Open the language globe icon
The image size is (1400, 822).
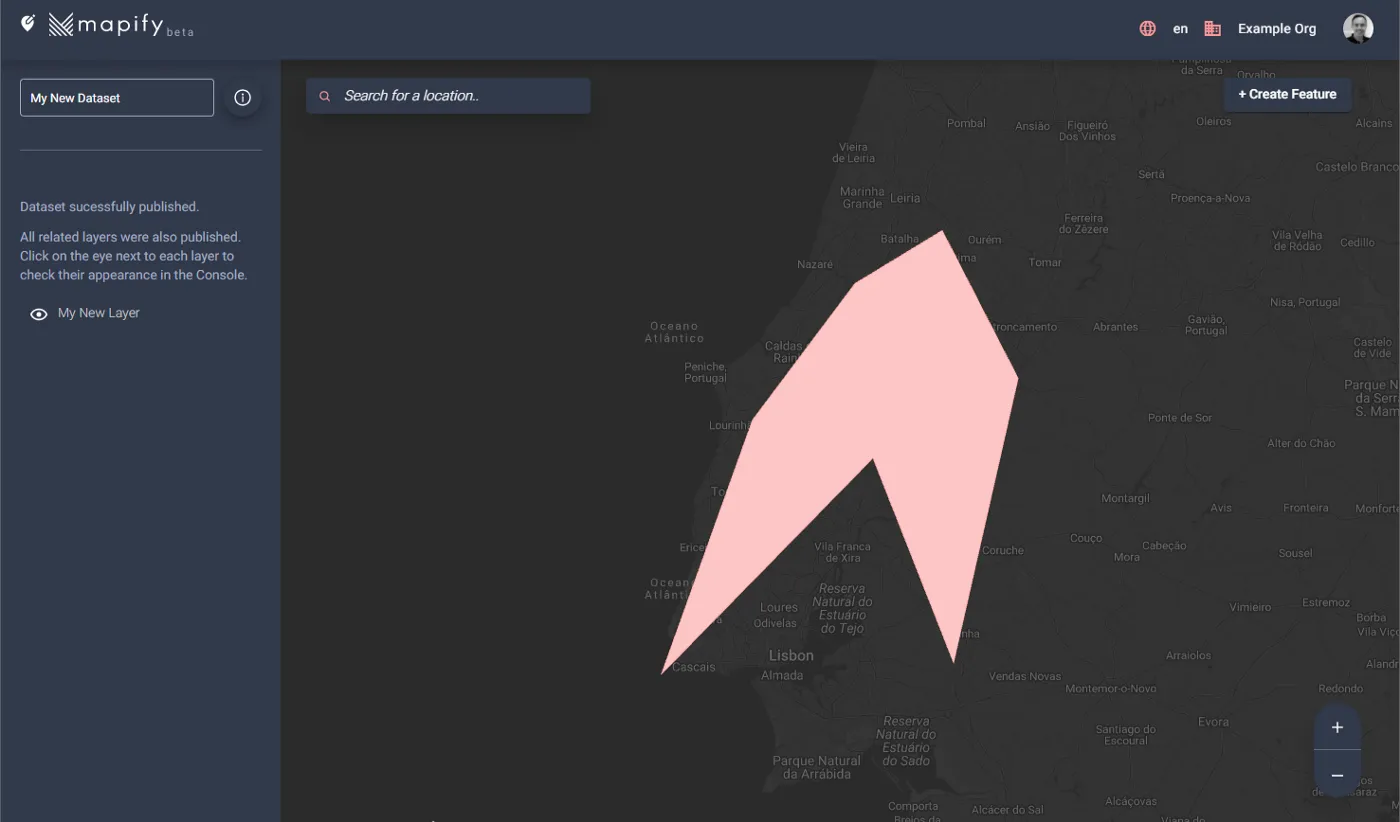click(1147, 28)
